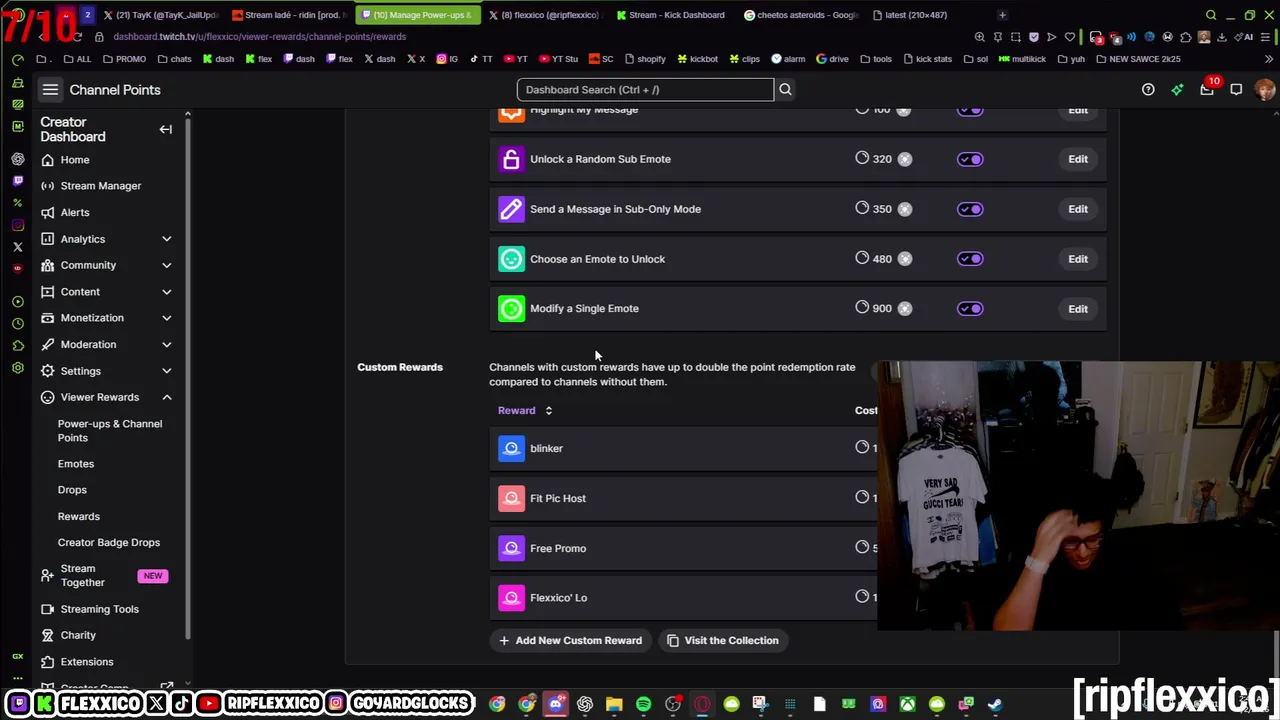Open File Explorer from the taskbar

point(614,704)
